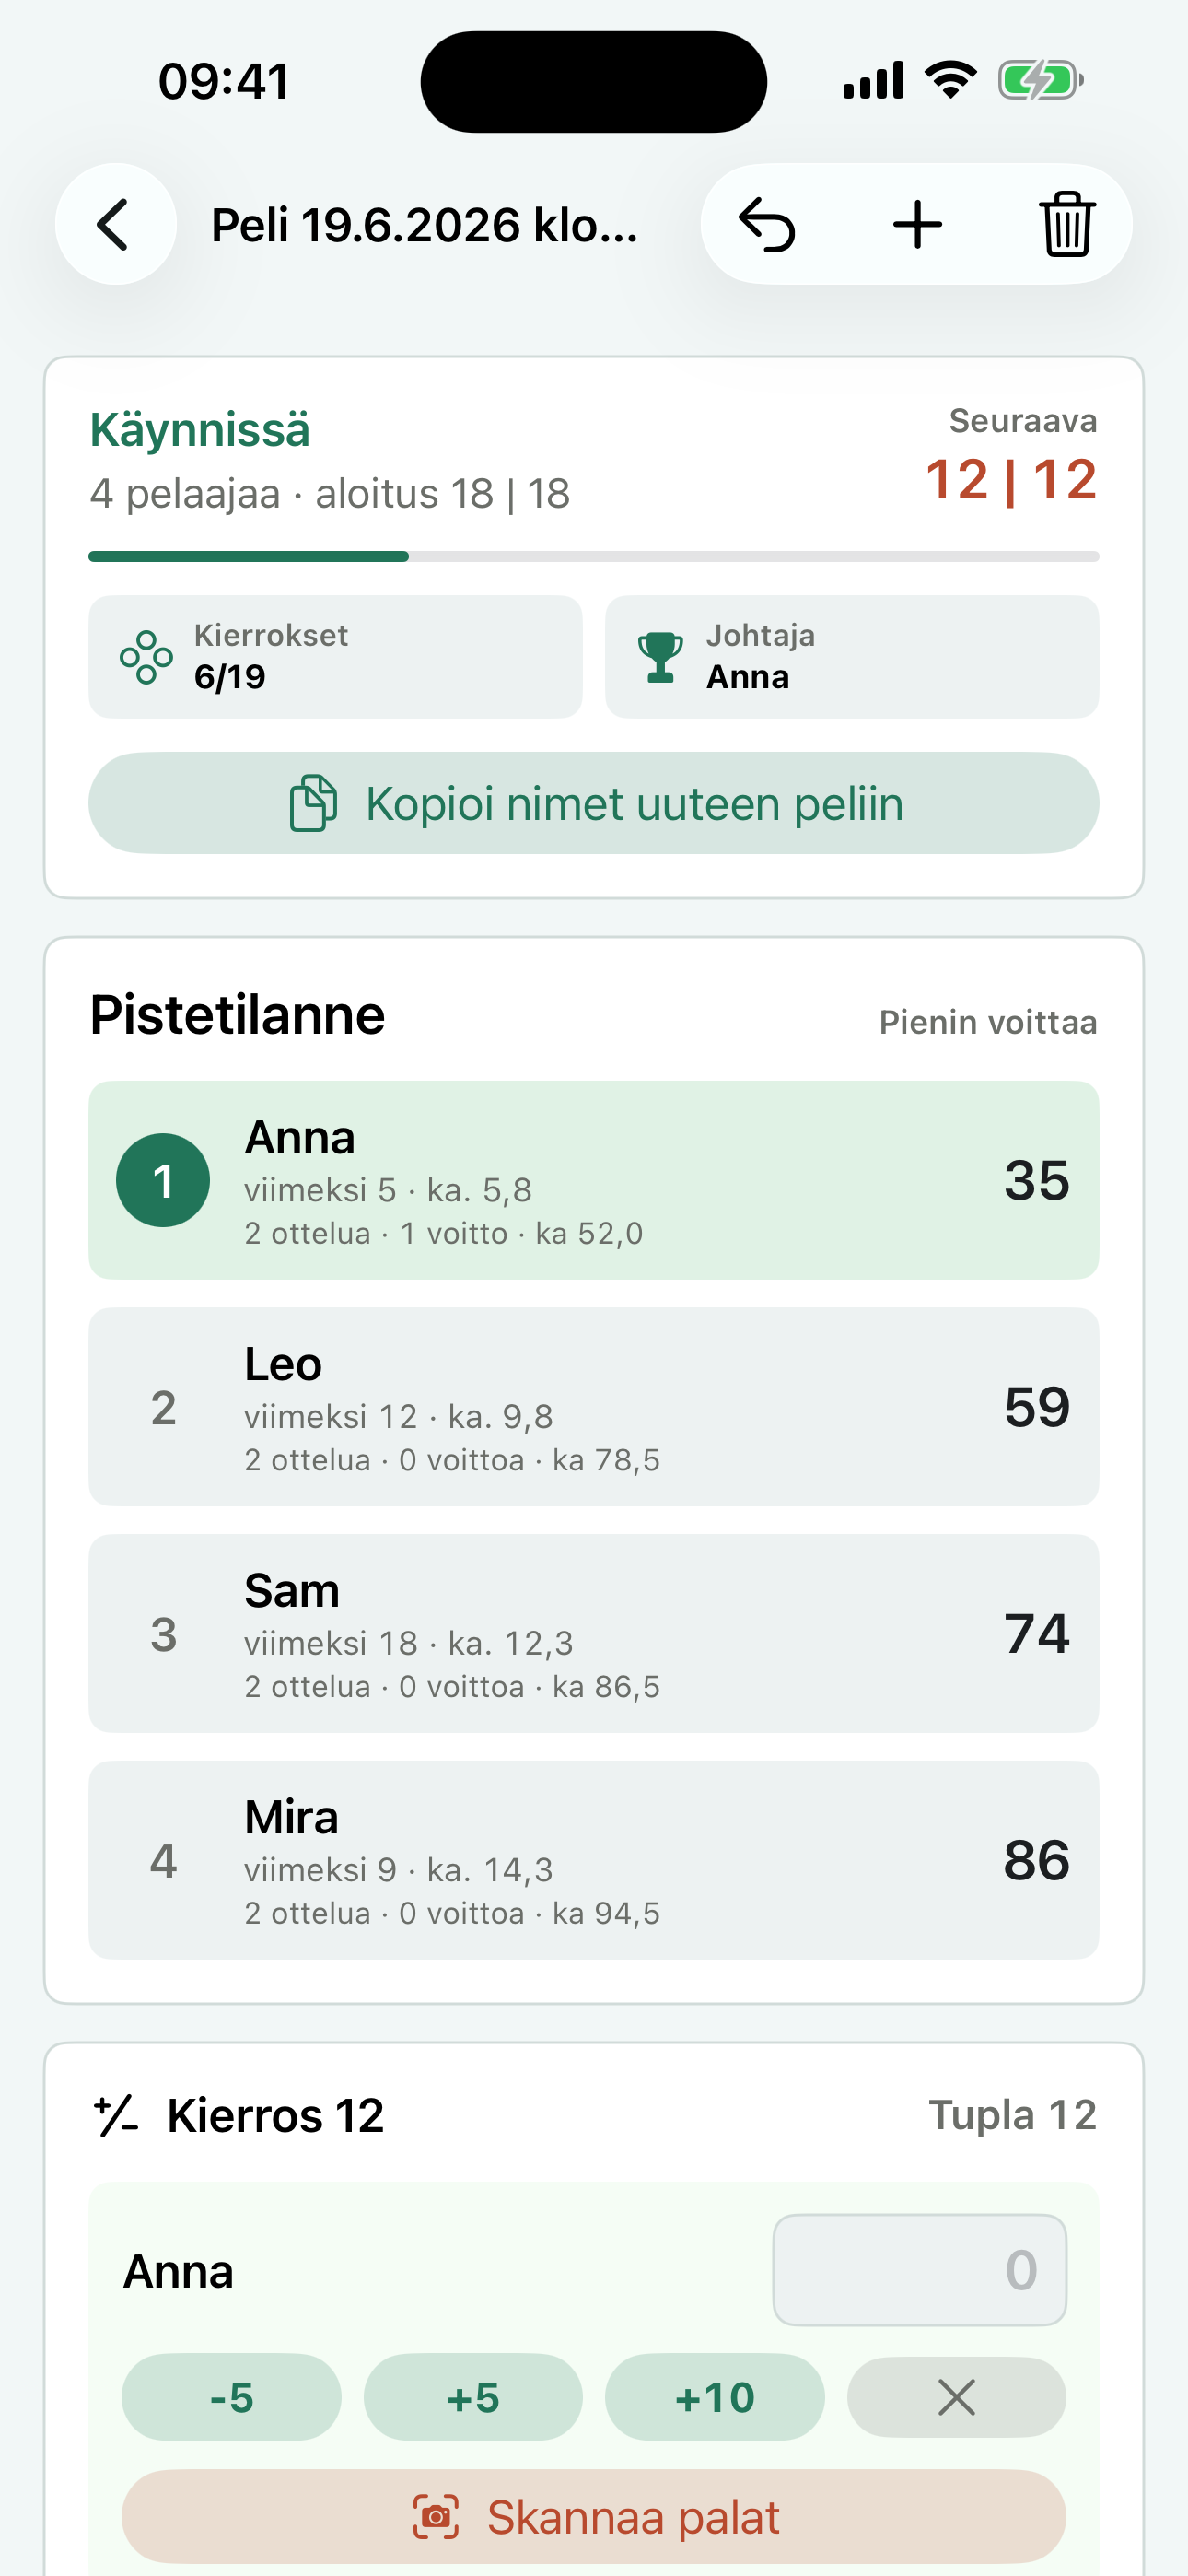
Task: Tap the Johtaja trophy icon
Action: 660,657
